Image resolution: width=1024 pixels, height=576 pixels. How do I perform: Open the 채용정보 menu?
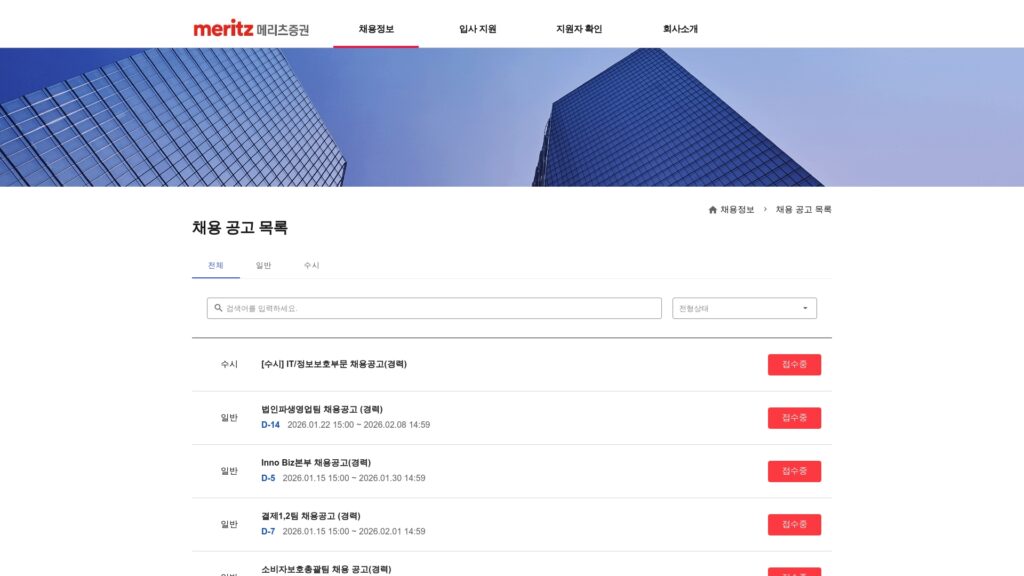(x=376, y=28)
